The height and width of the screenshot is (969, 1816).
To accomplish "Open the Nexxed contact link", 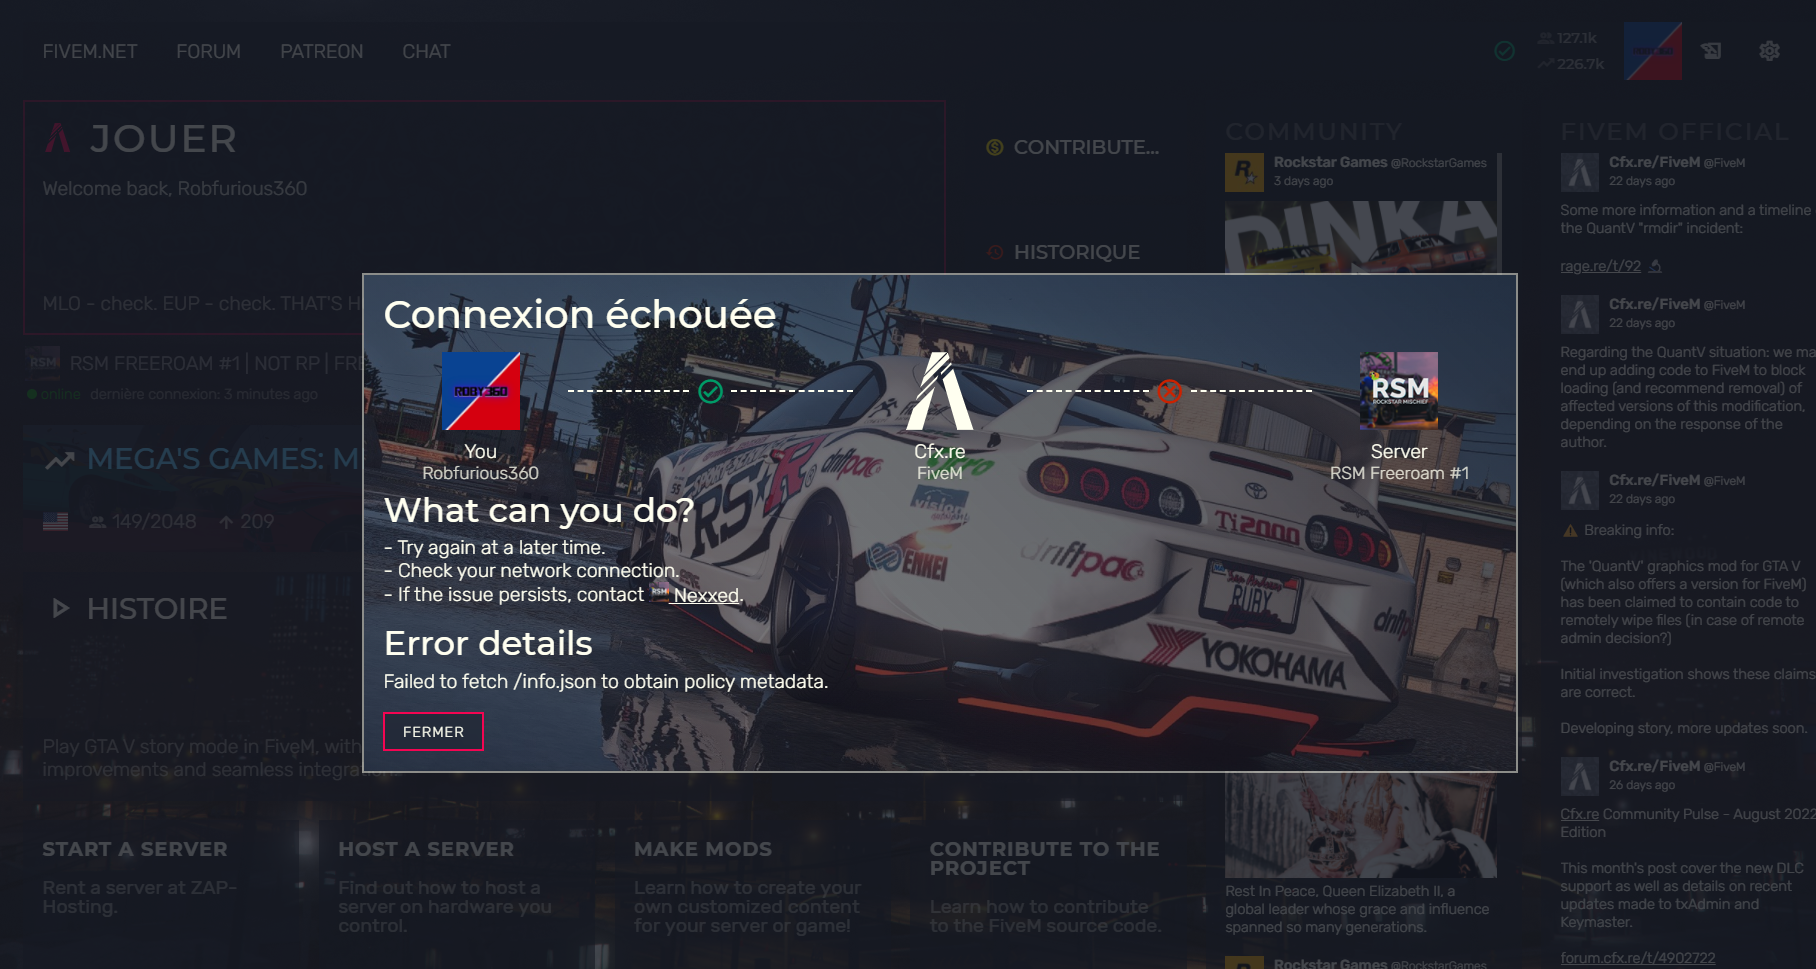I will (x=707, y=595).
